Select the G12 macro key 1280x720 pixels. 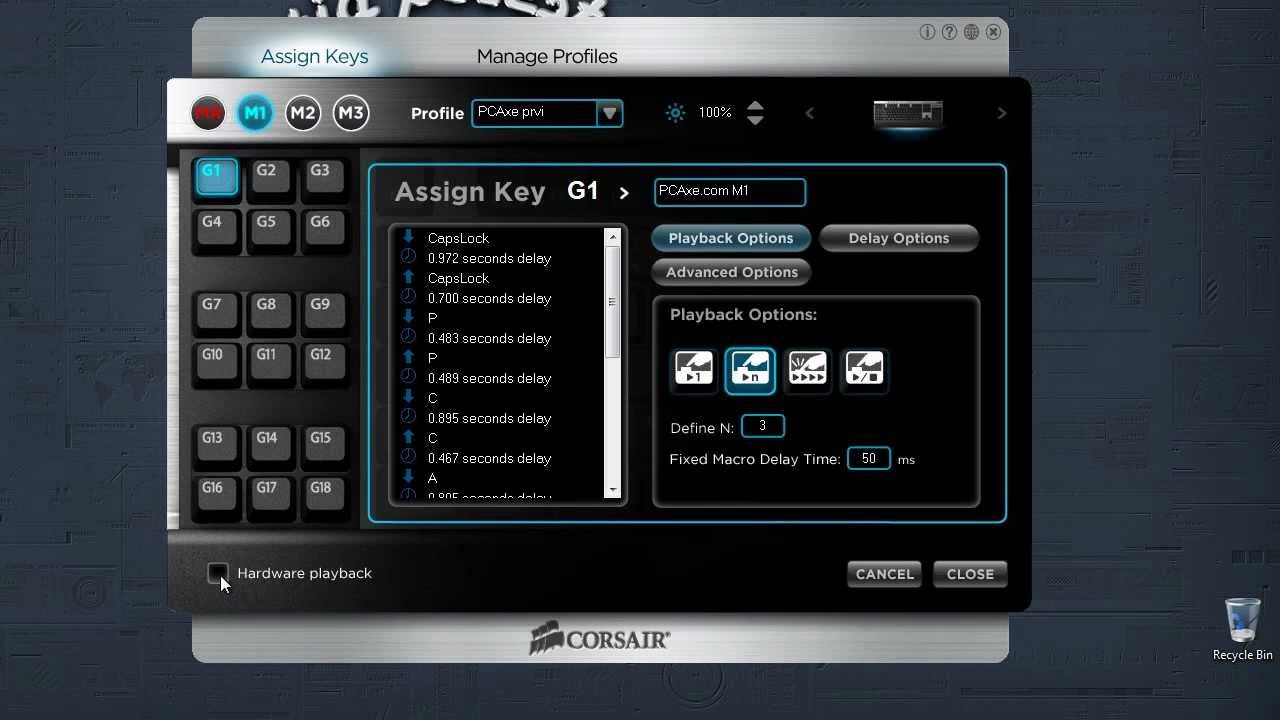325,361
